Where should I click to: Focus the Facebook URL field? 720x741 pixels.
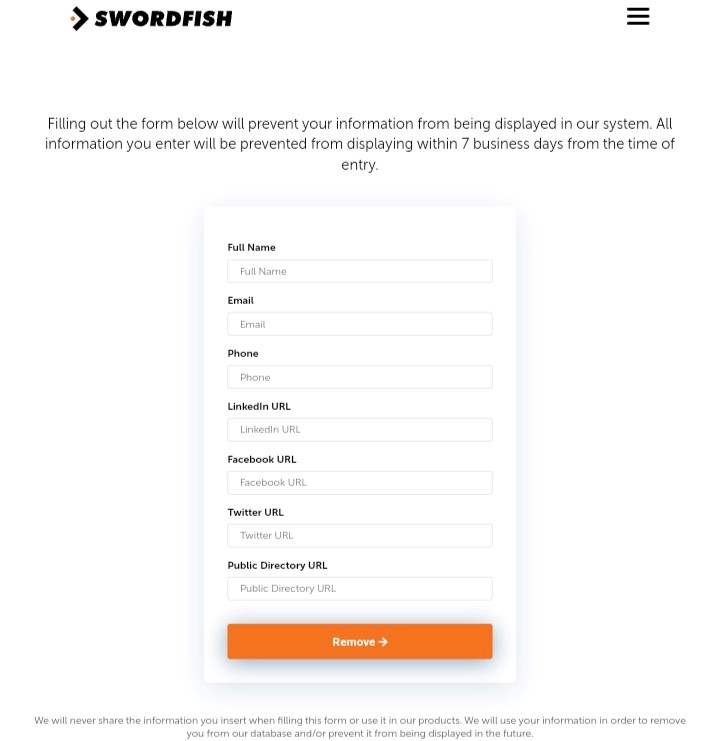360,483
